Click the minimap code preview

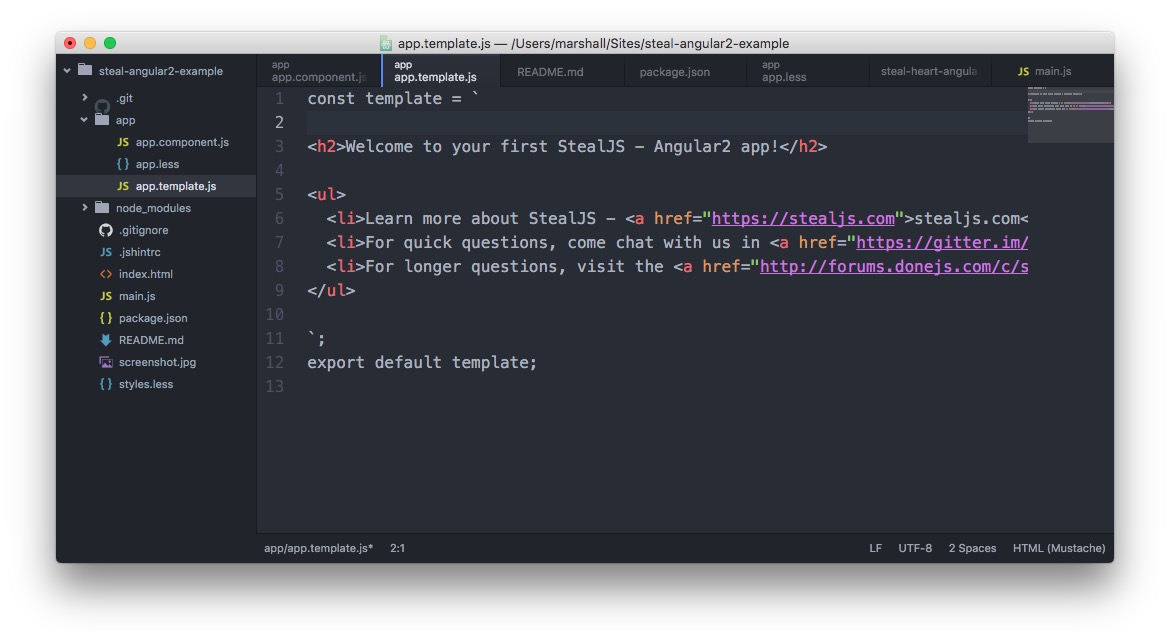(1070, 114)
